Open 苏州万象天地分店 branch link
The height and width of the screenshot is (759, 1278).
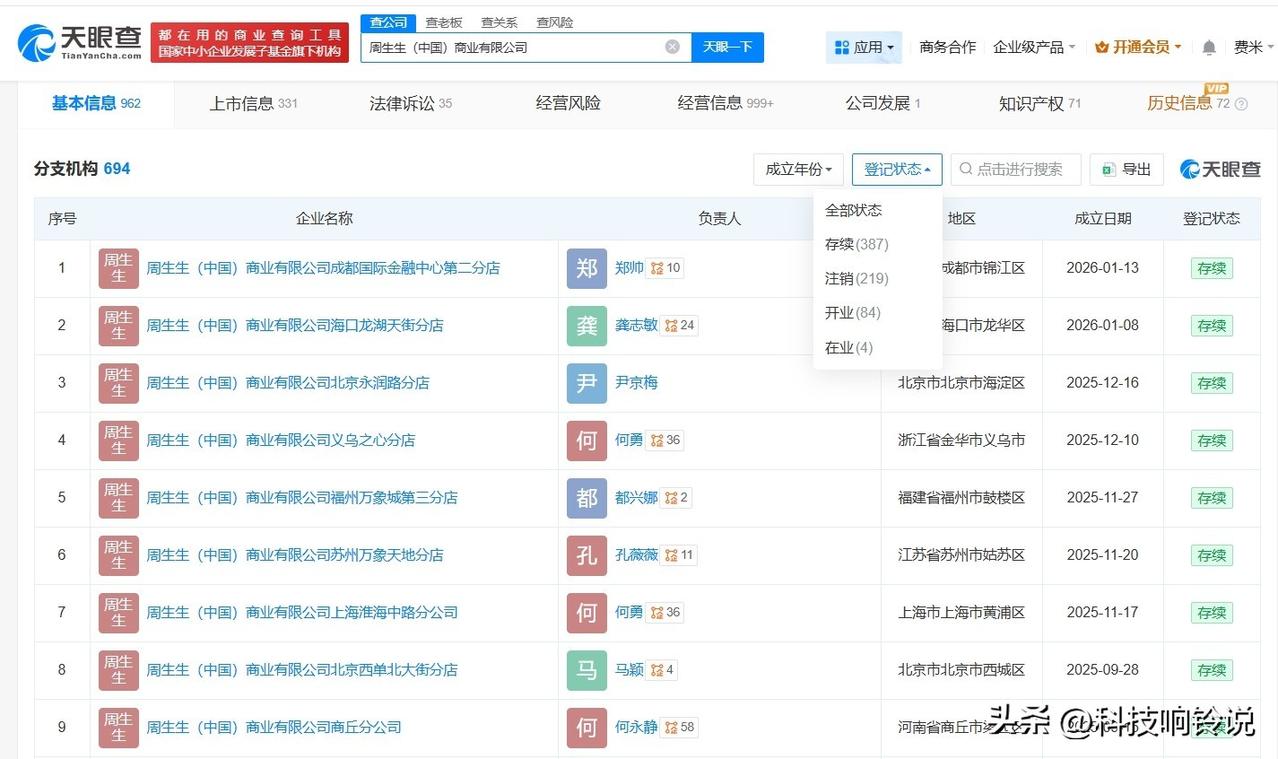[x=295, y=555]
